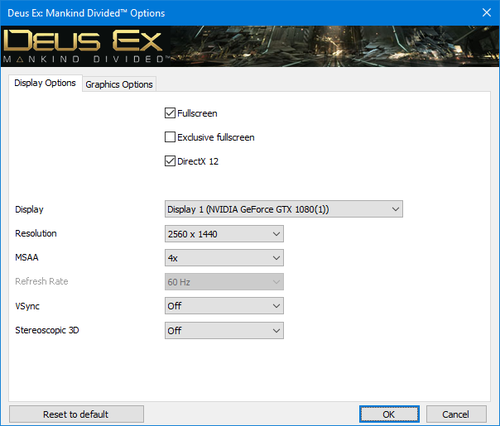Open the Stereoscopic 3D Off combo box

tap(224, 330)
